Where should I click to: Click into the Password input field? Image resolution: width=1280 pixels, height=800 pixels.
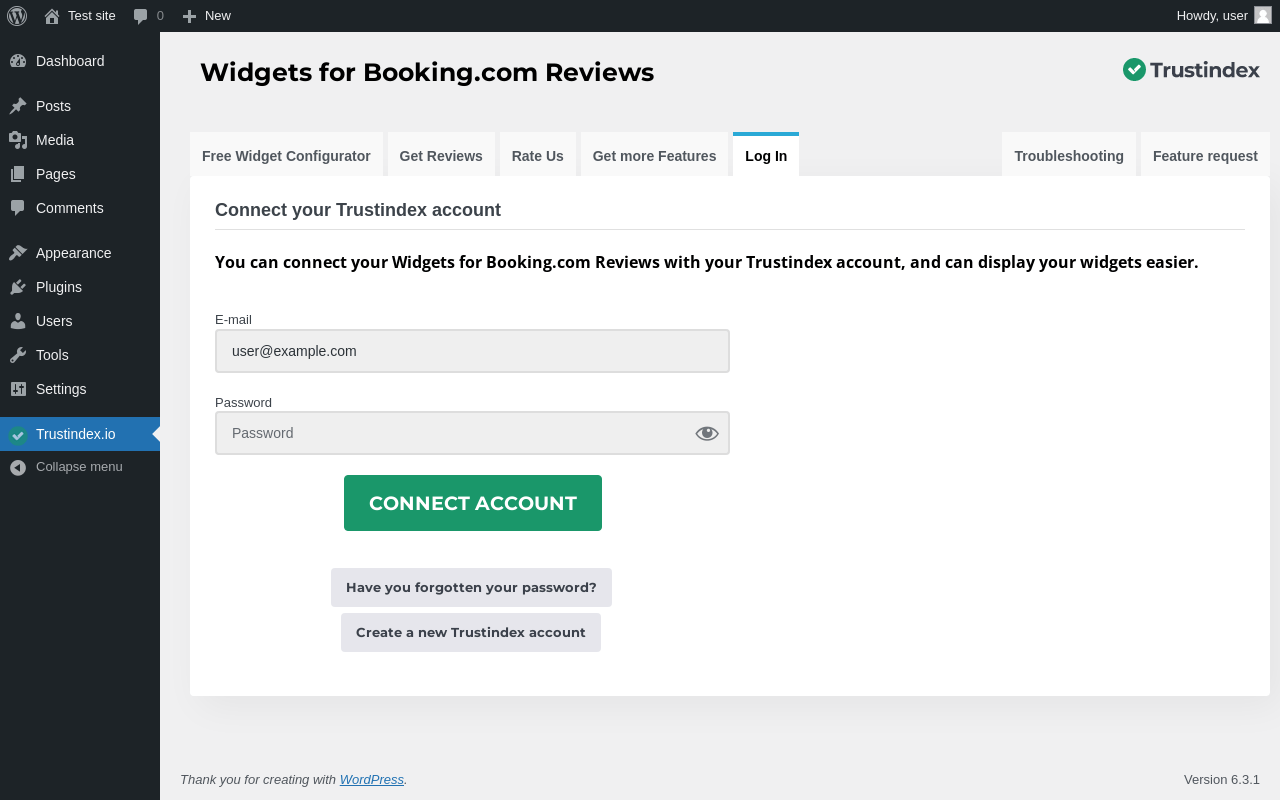point(455,433)
